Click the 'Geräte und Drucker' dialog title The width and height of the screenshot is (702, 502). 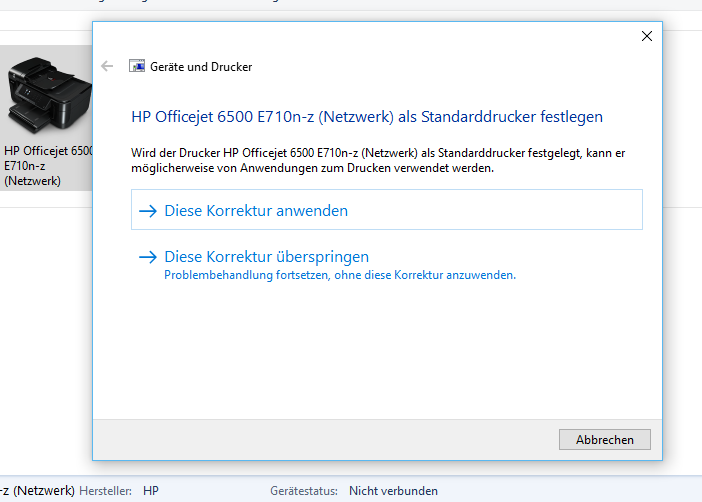[201, 67]
